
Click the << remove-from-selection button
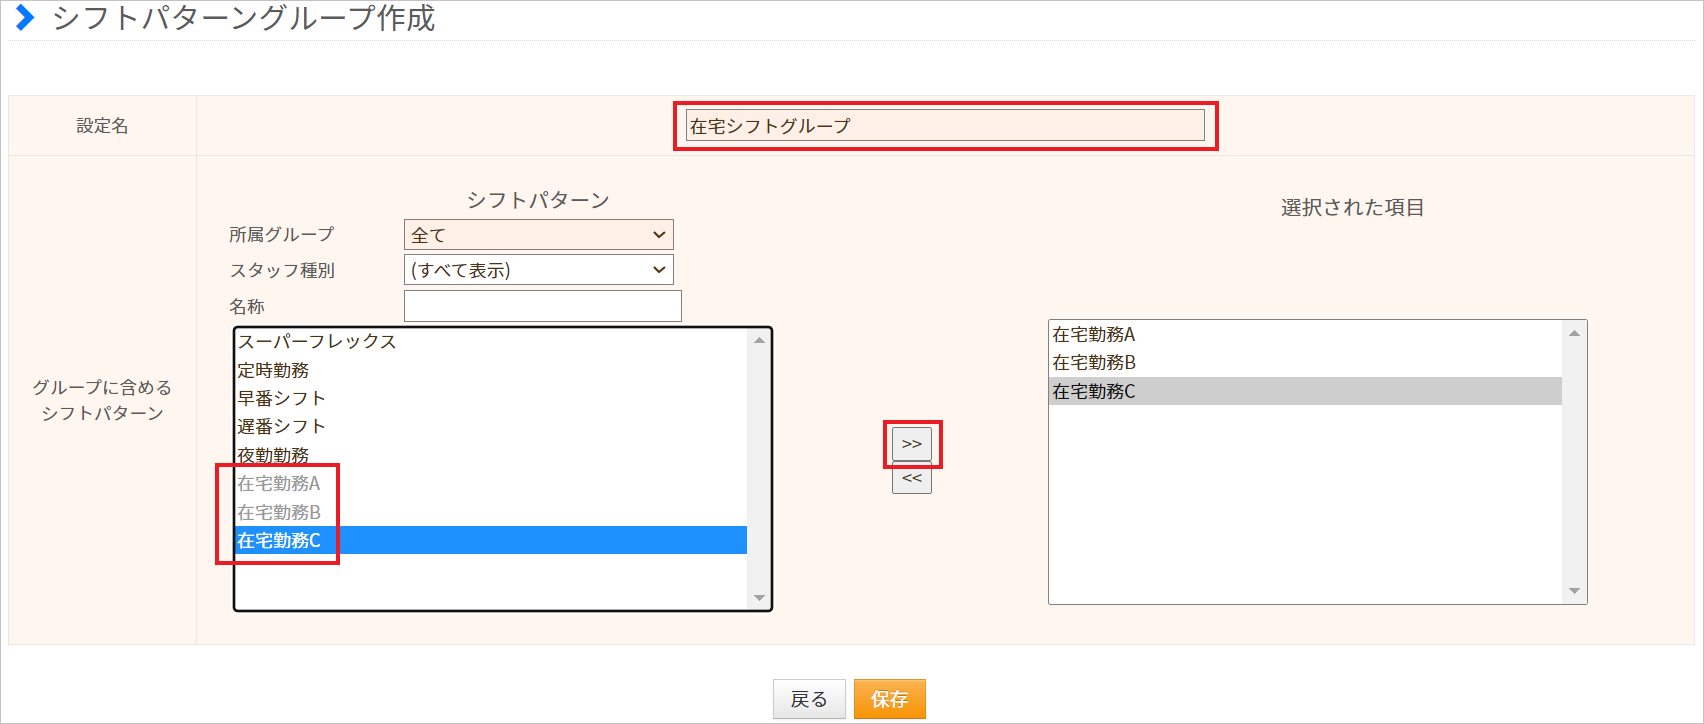point(911,479)
